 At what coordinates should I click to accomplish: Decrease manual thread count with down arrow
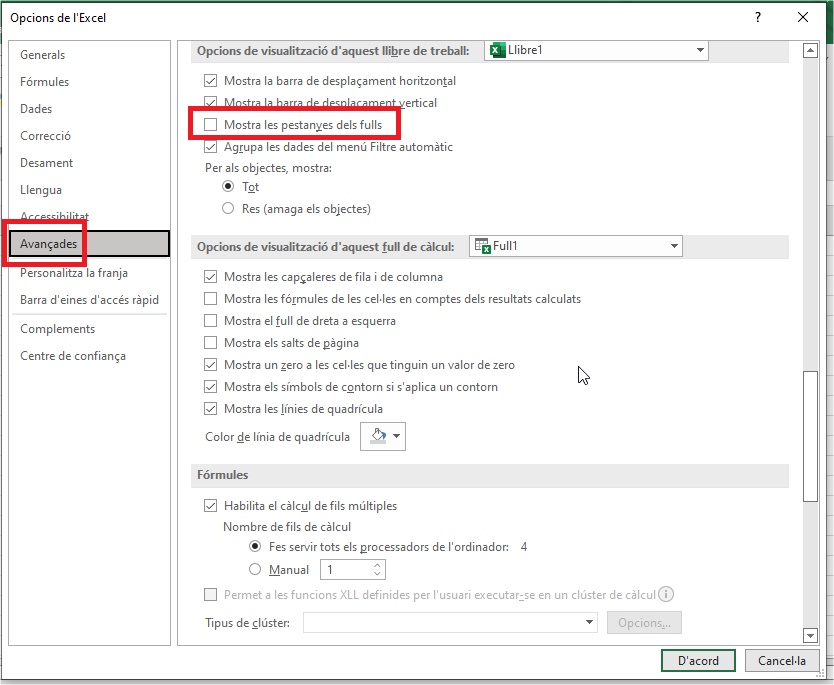[x=377, y=574]
